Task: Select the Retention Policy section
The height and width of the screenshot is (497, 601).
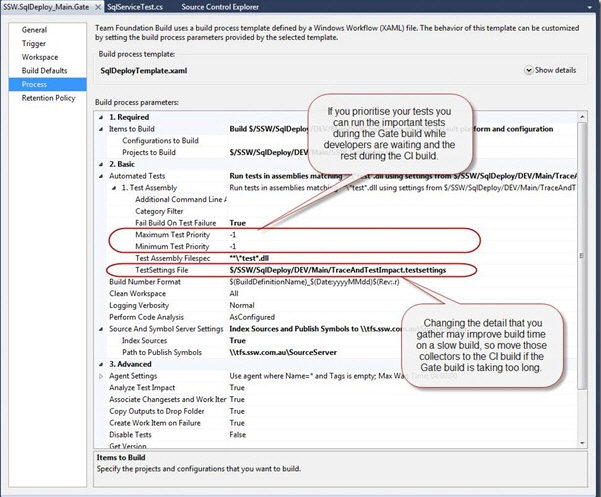Action: [50, 98]
